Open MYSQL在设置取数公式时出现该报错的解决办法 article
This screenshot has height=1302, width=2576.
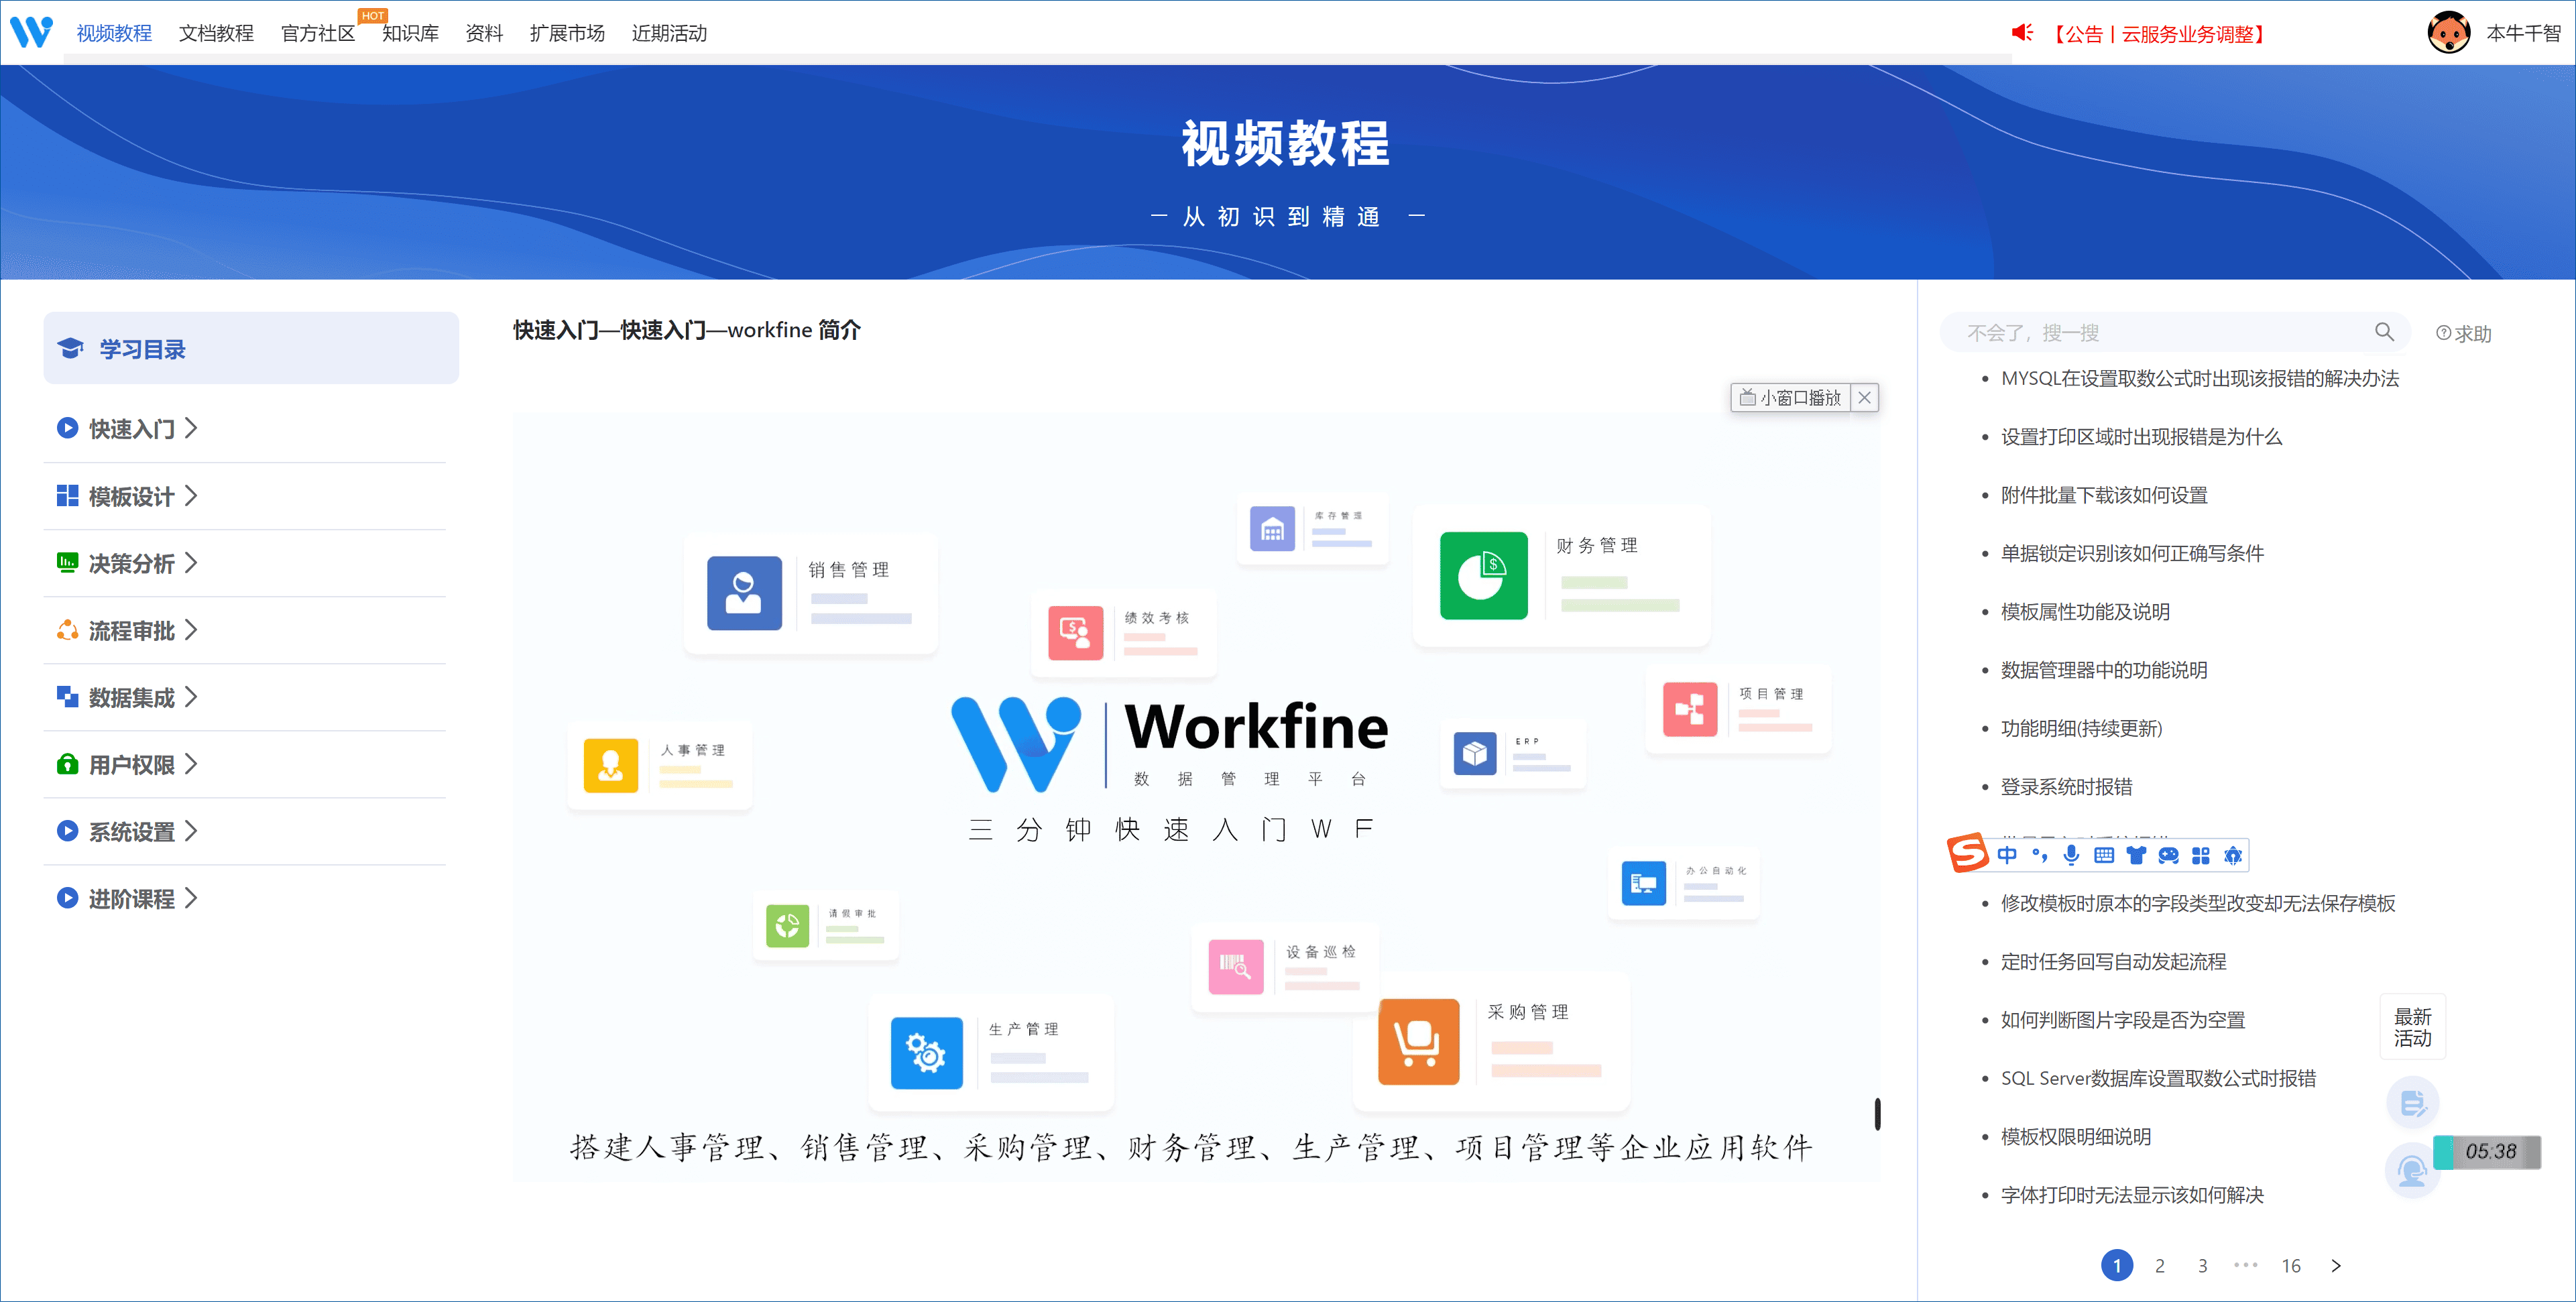(2200, 378)
